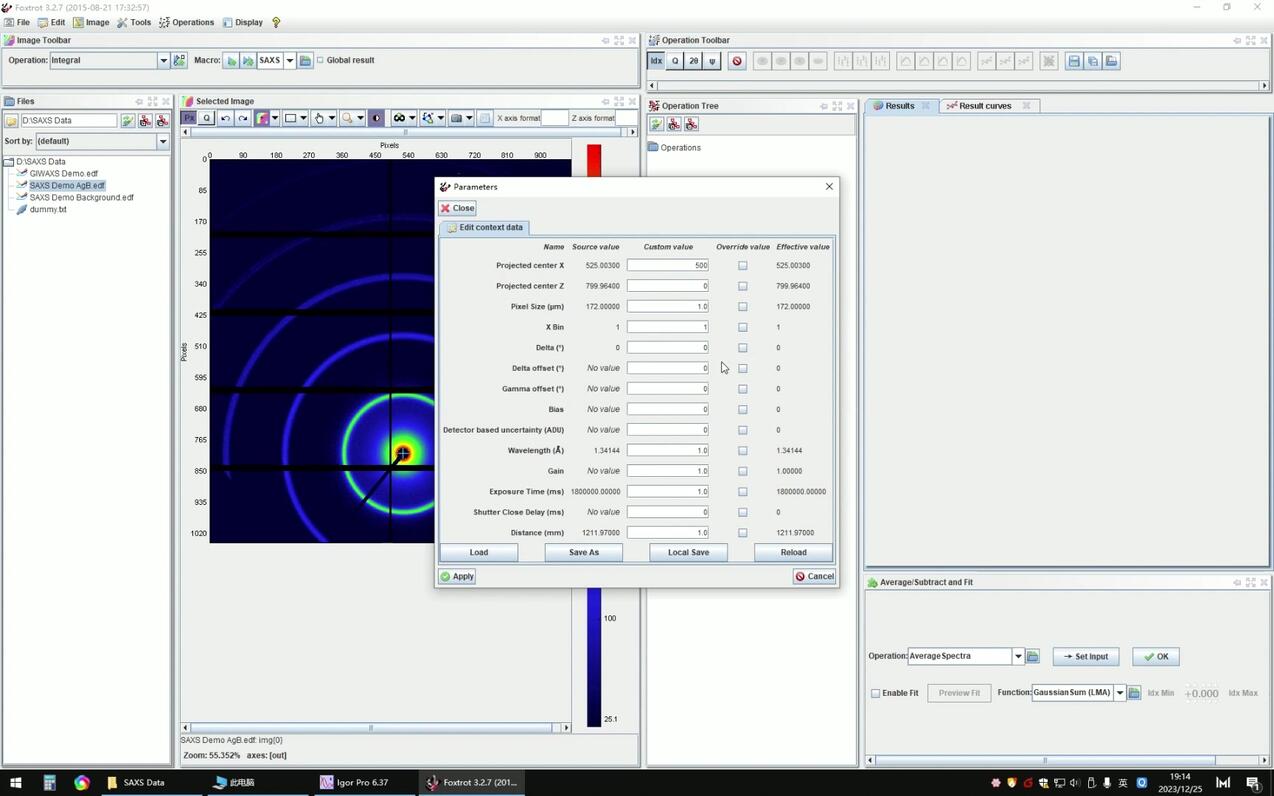Run the macro play button
This screenshot has height=796, width=1274.
[x=231, y=61]
